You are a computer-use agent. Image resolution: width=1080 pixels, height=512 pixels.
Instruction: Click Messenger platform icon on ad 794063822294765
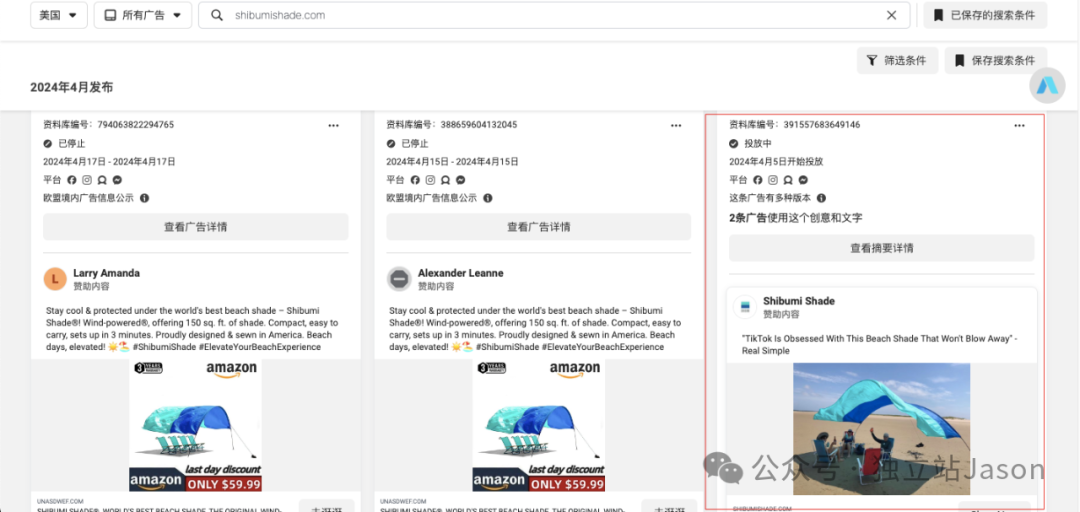(x=117, y=180)
